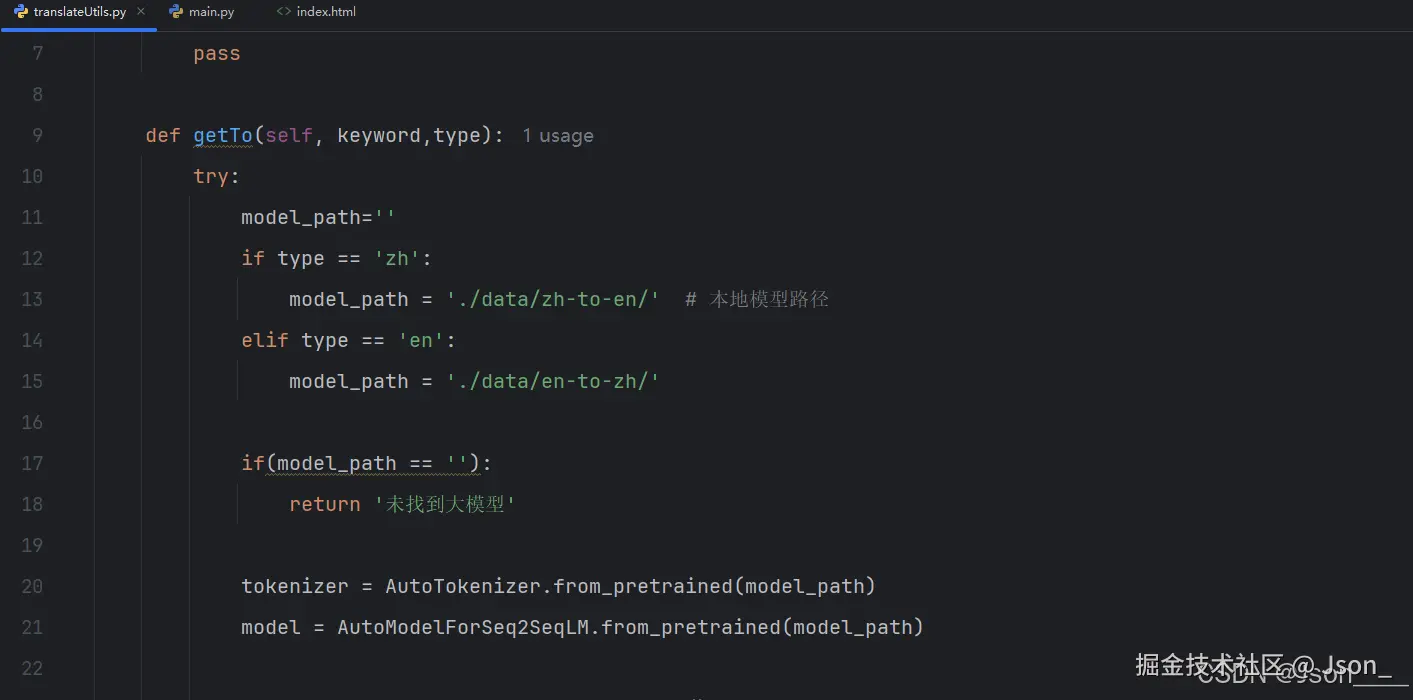1413x700 pixels.
Task: Click the 'zh' string literal on line 12
Action: pos(397,258)
